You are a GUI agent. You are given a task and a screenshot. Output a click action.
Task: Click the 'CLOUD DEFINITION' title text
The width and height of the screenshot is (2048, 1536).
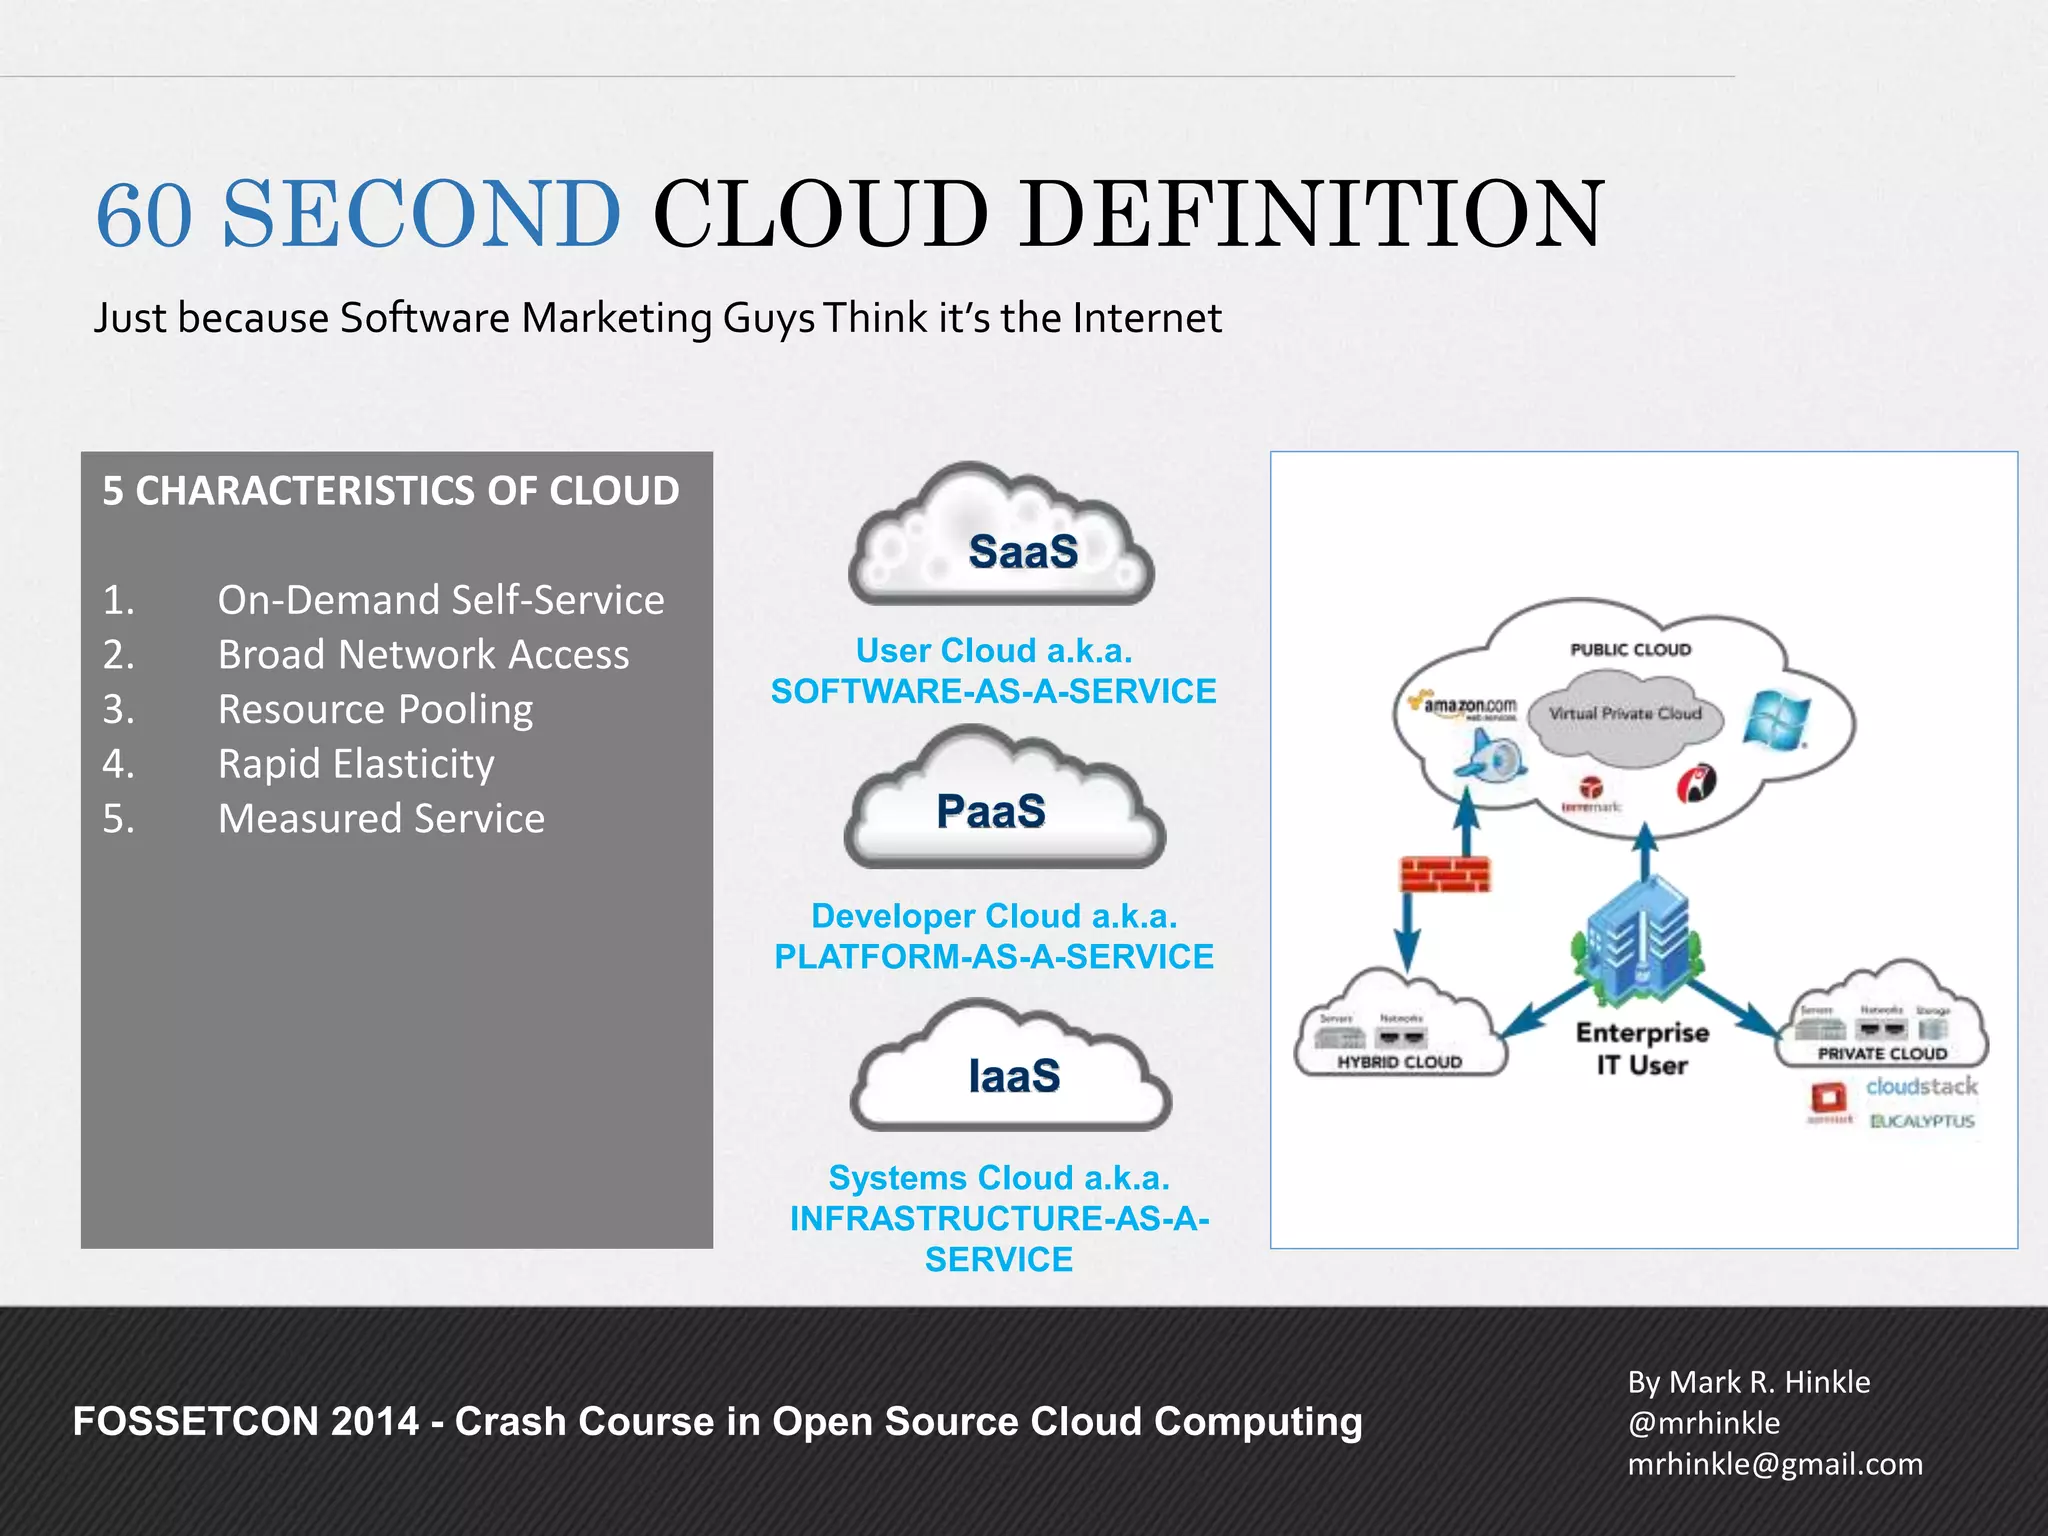click(1129, 213)
